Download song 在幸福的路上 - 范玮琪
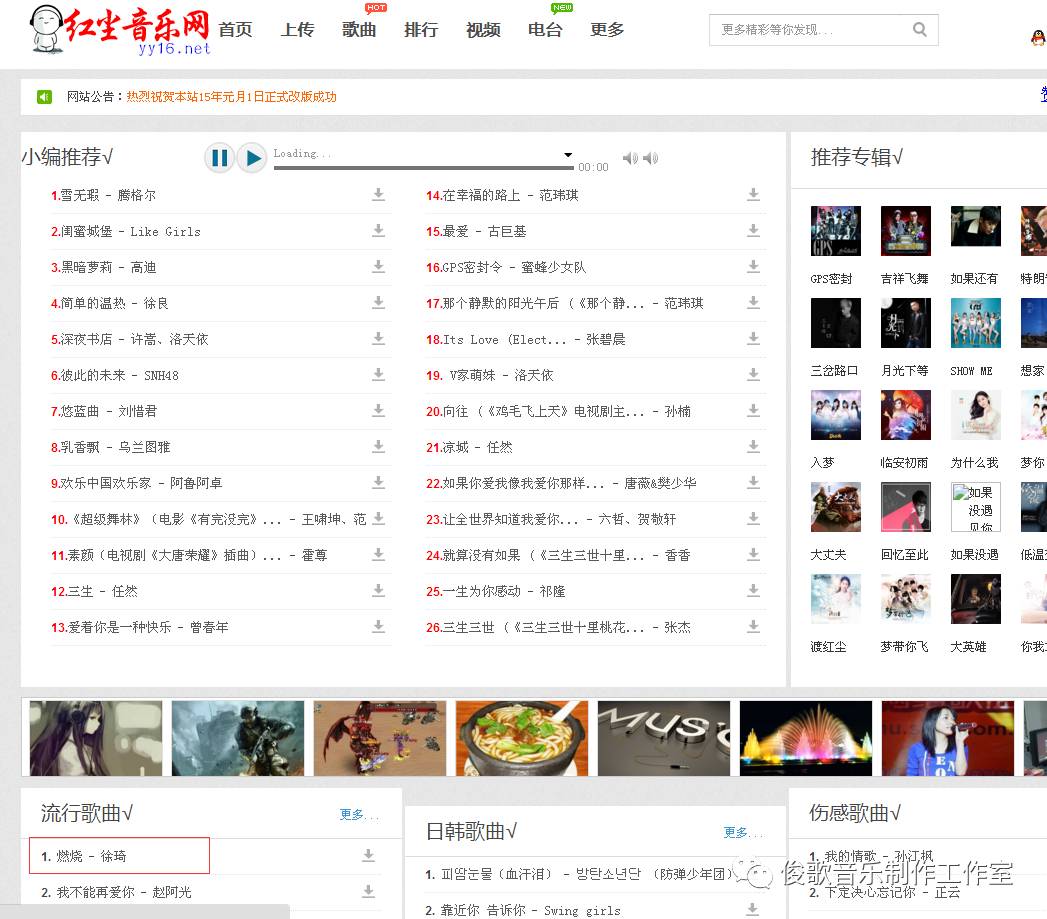Image resolution: width=1047 pixels, height=919 pixels. click(x=753, y=194)
